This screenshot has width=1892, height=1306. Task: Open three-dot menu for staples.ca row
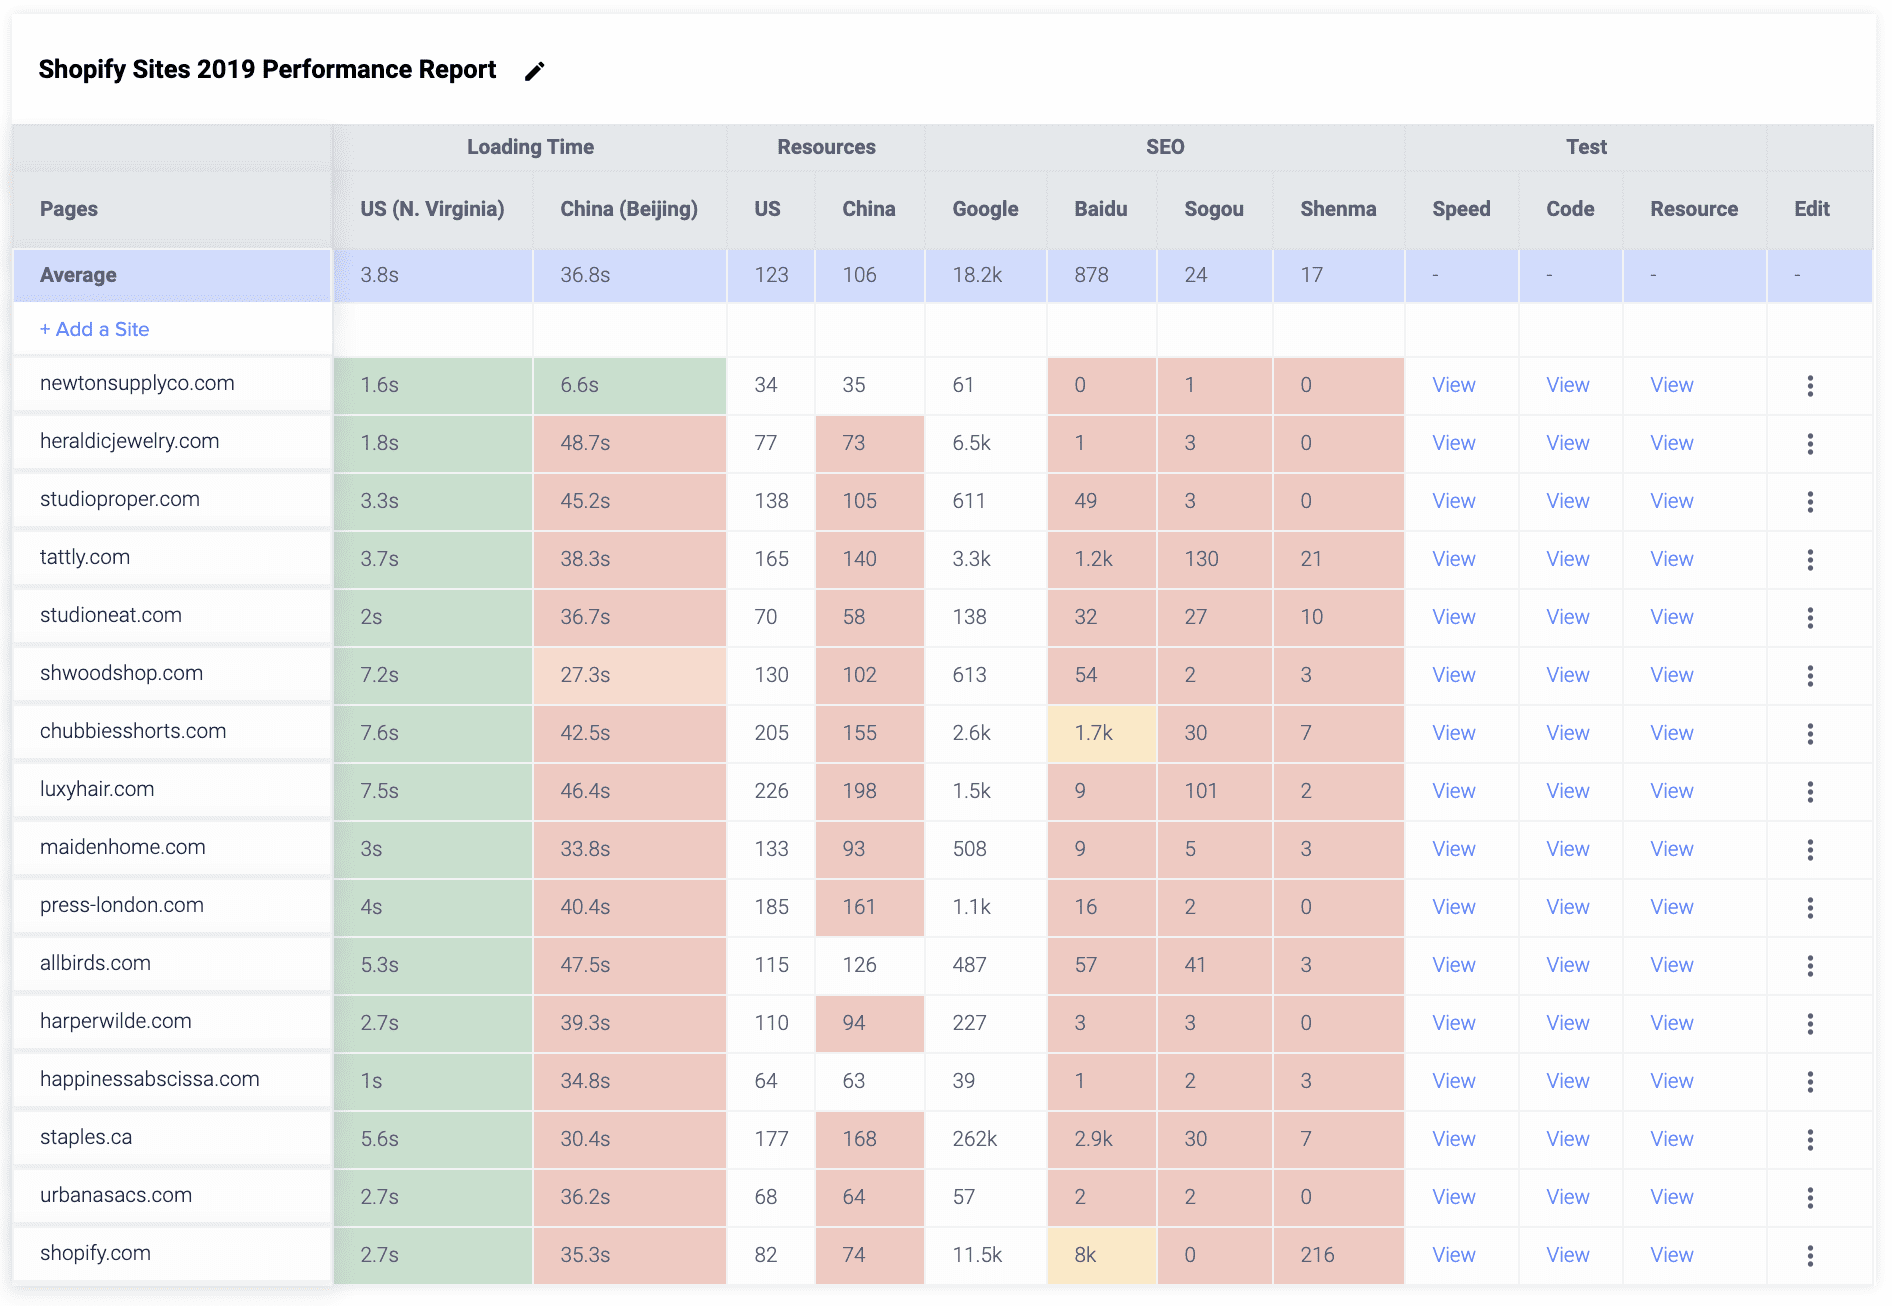pos(1810,1140)
